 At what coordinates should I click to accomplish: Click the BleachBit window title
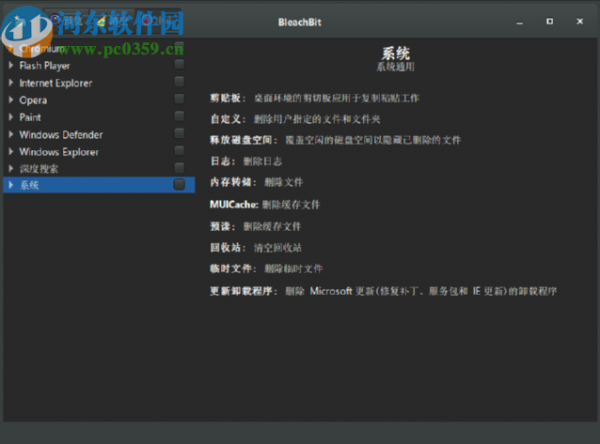[300, 23]
